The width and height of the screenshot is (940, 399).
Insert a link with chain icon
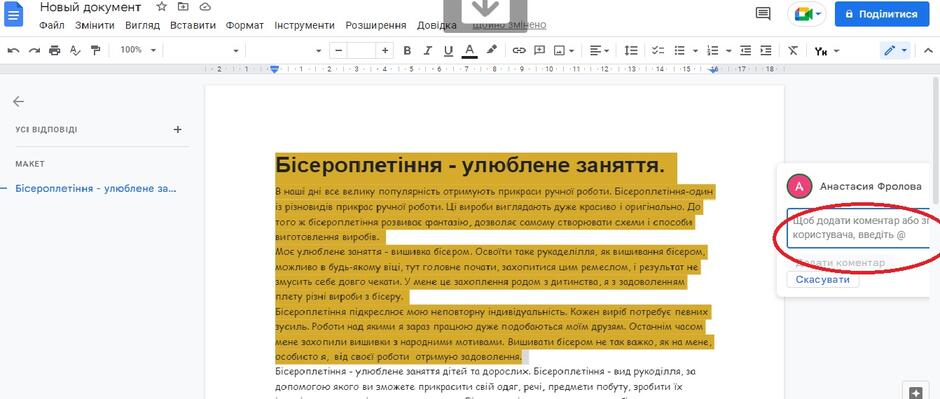(x=519, y=51)
